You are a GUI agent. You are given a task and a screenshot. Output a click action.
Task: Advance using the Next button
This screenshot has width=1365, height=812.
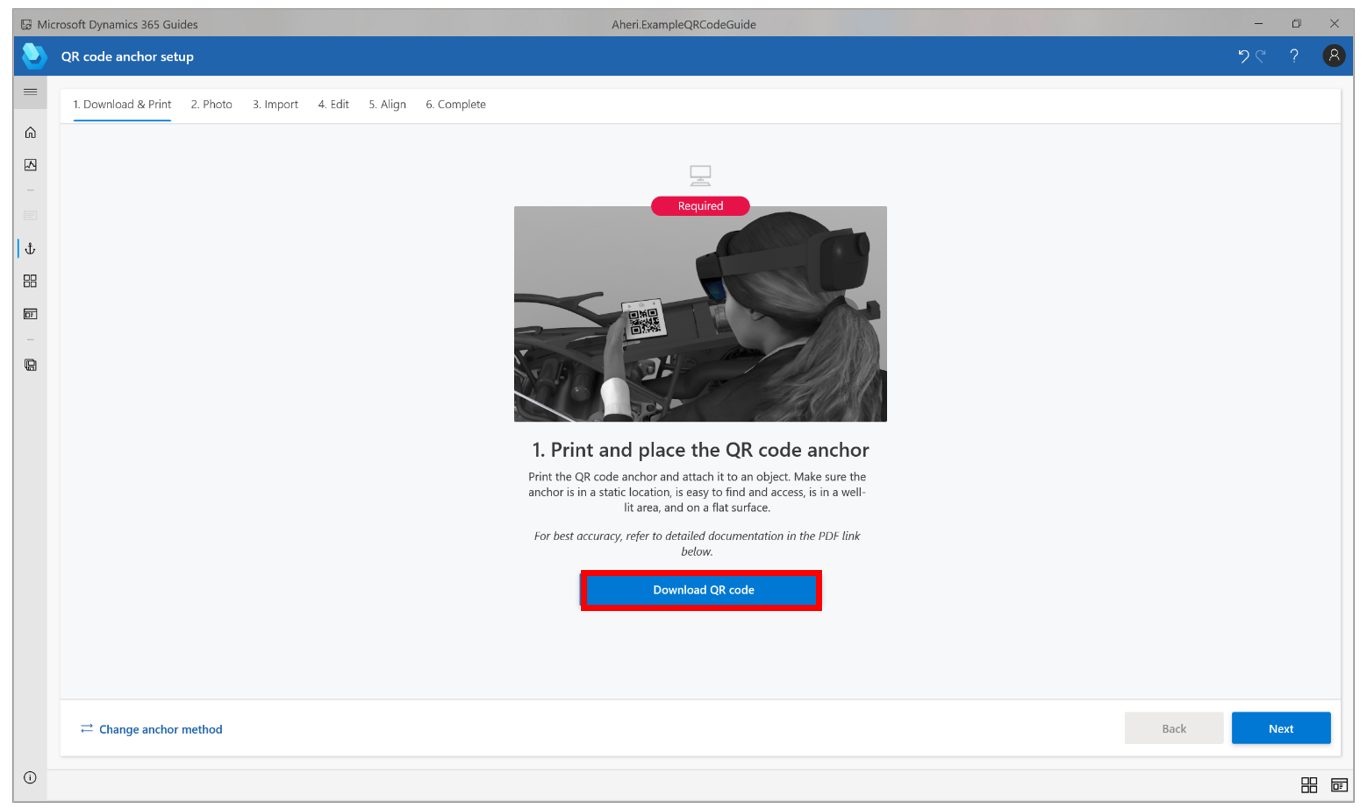pos(1281,728)
